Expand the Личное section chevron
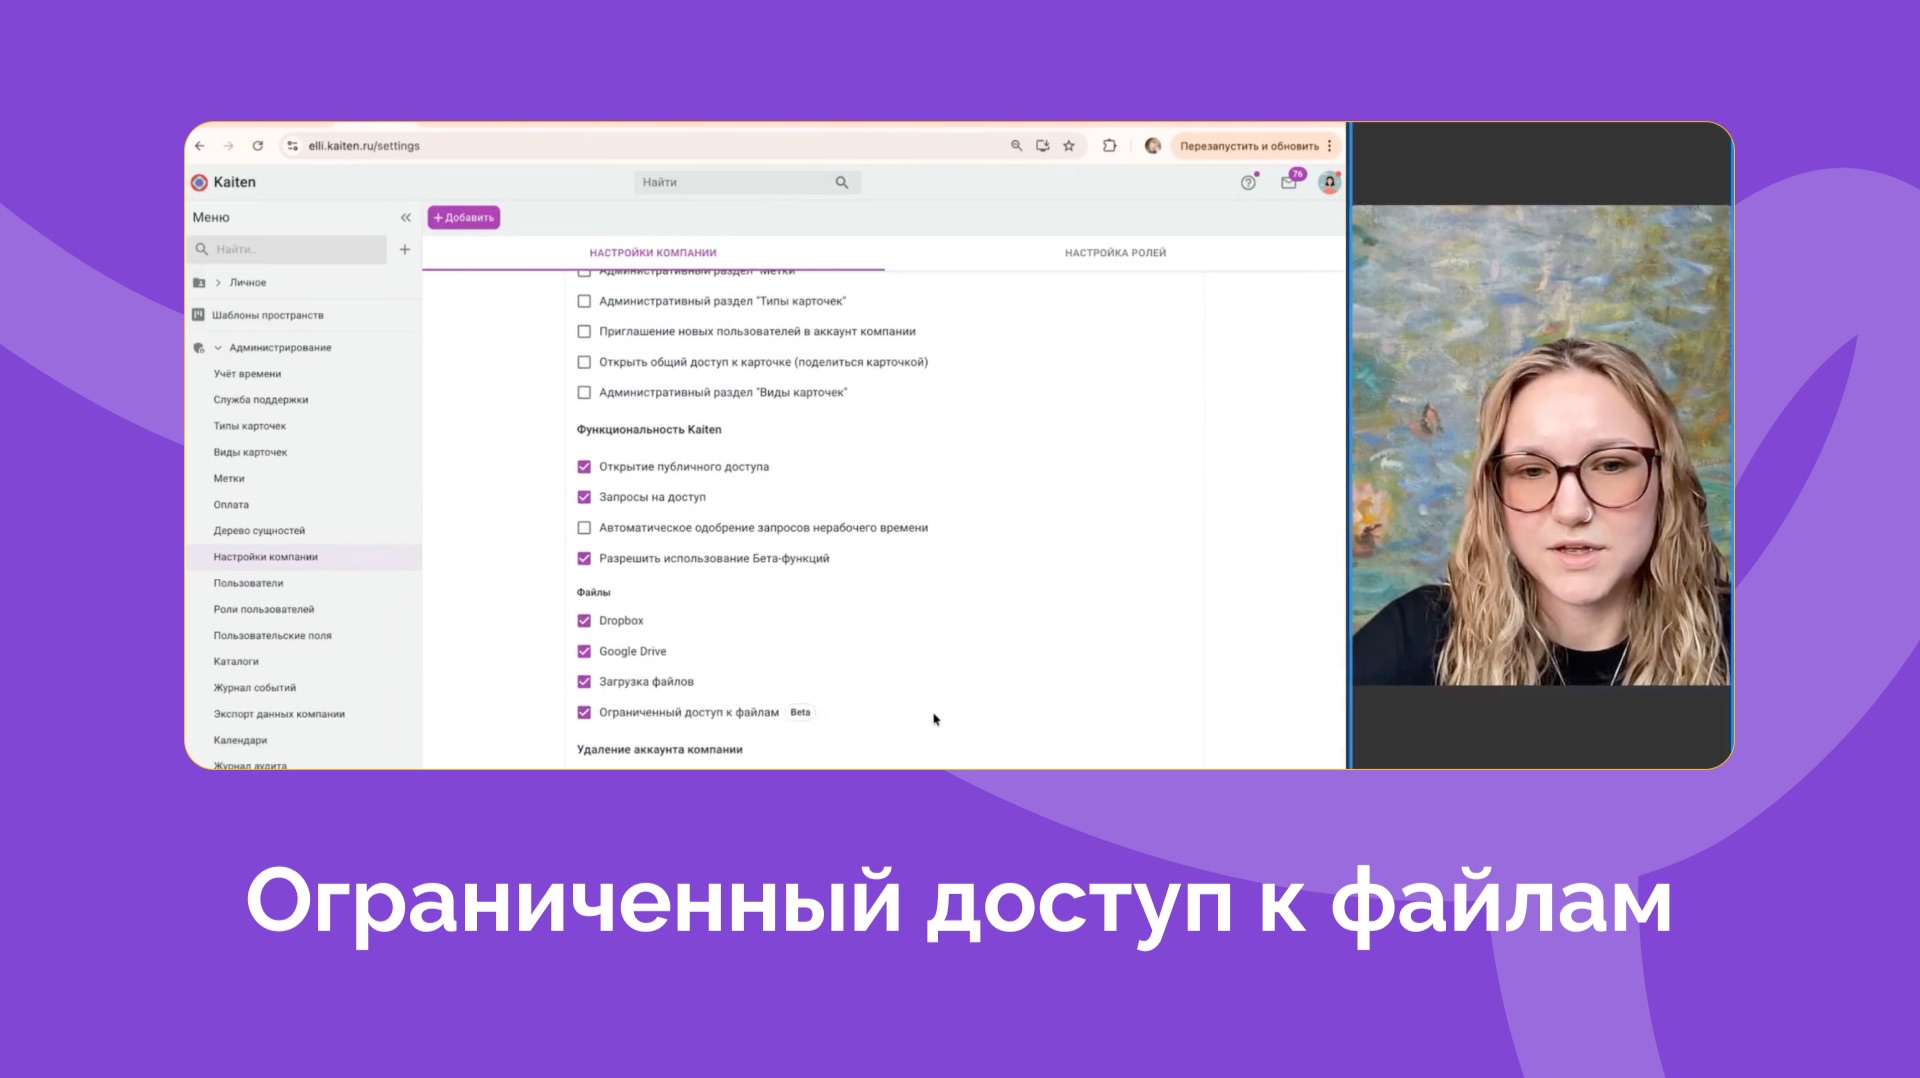The width and height of the screenshot is (1920, 1078). point(218,283)
